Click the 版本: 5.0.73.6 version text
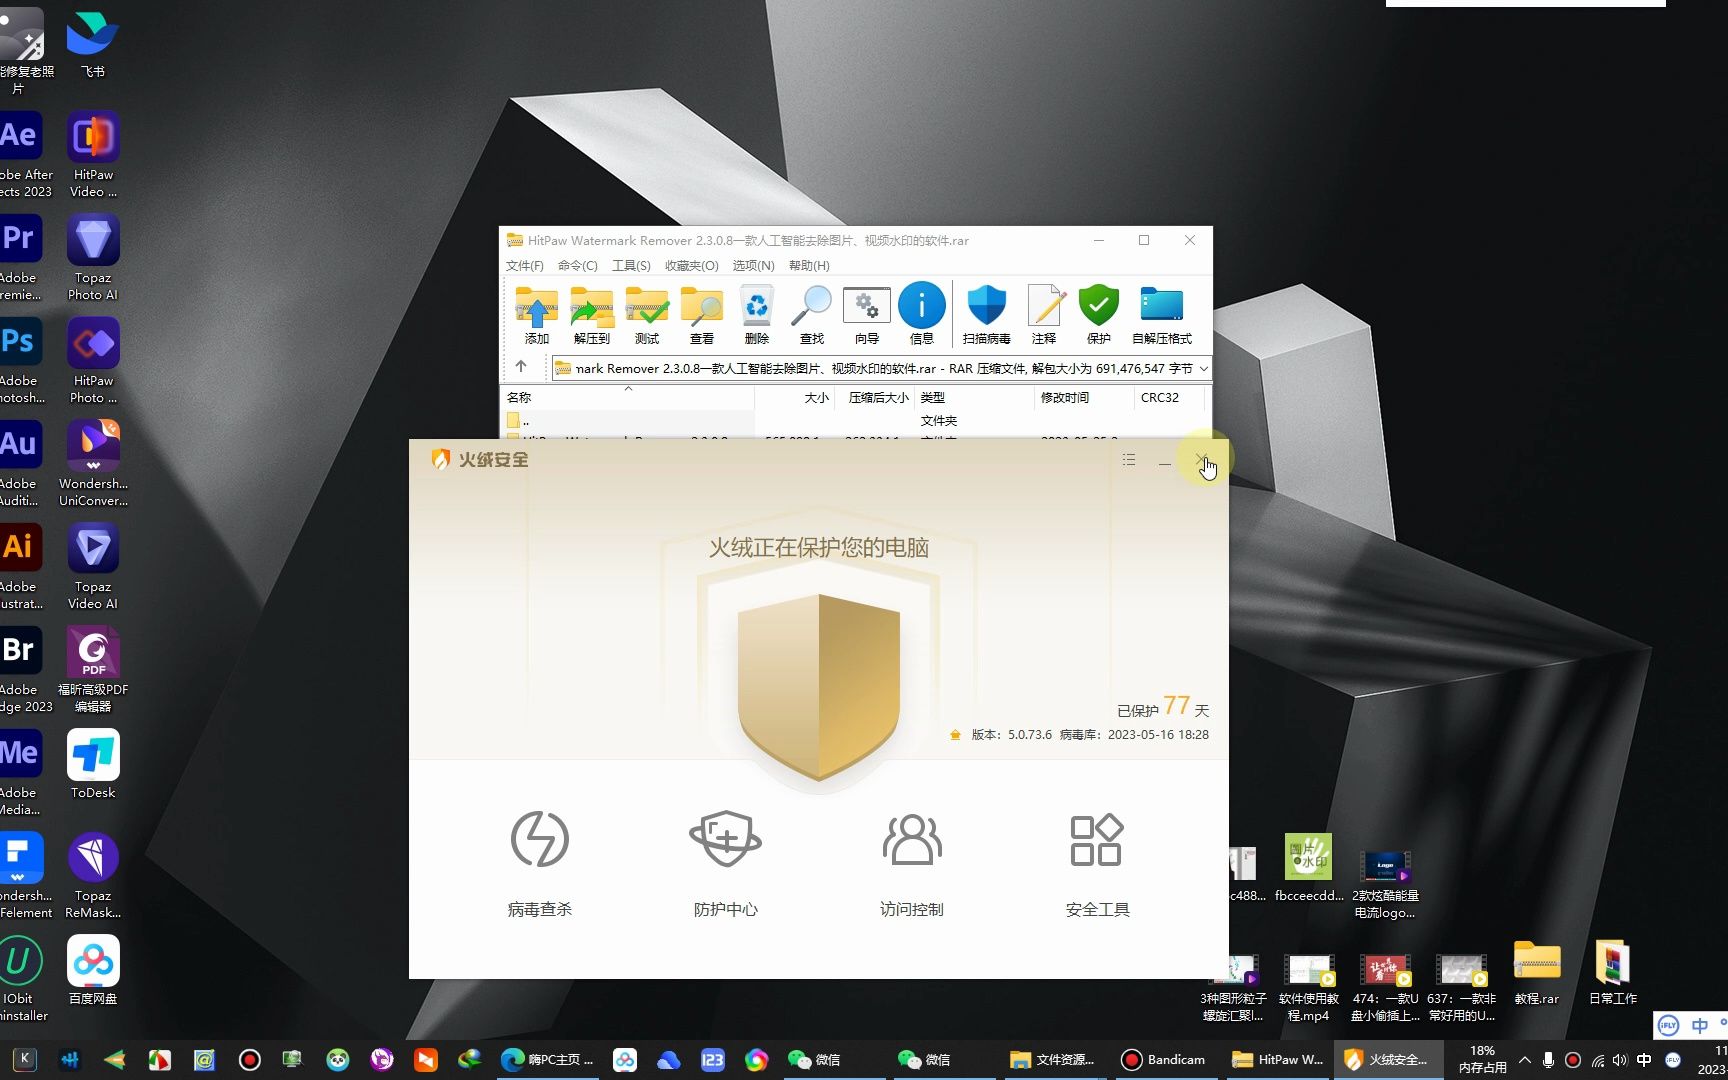1728x1080 pixels. (1011, 734)
